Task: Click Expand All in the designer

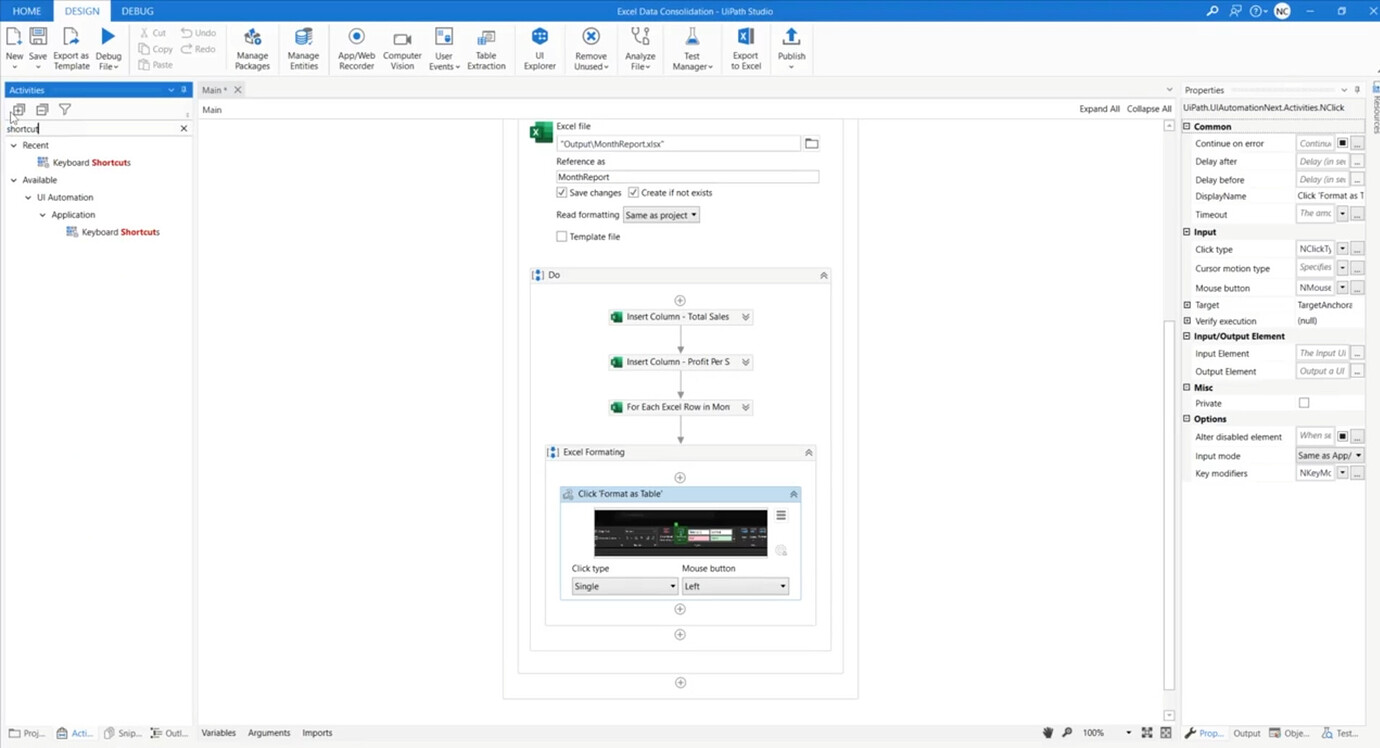Action: (1099, 108)
